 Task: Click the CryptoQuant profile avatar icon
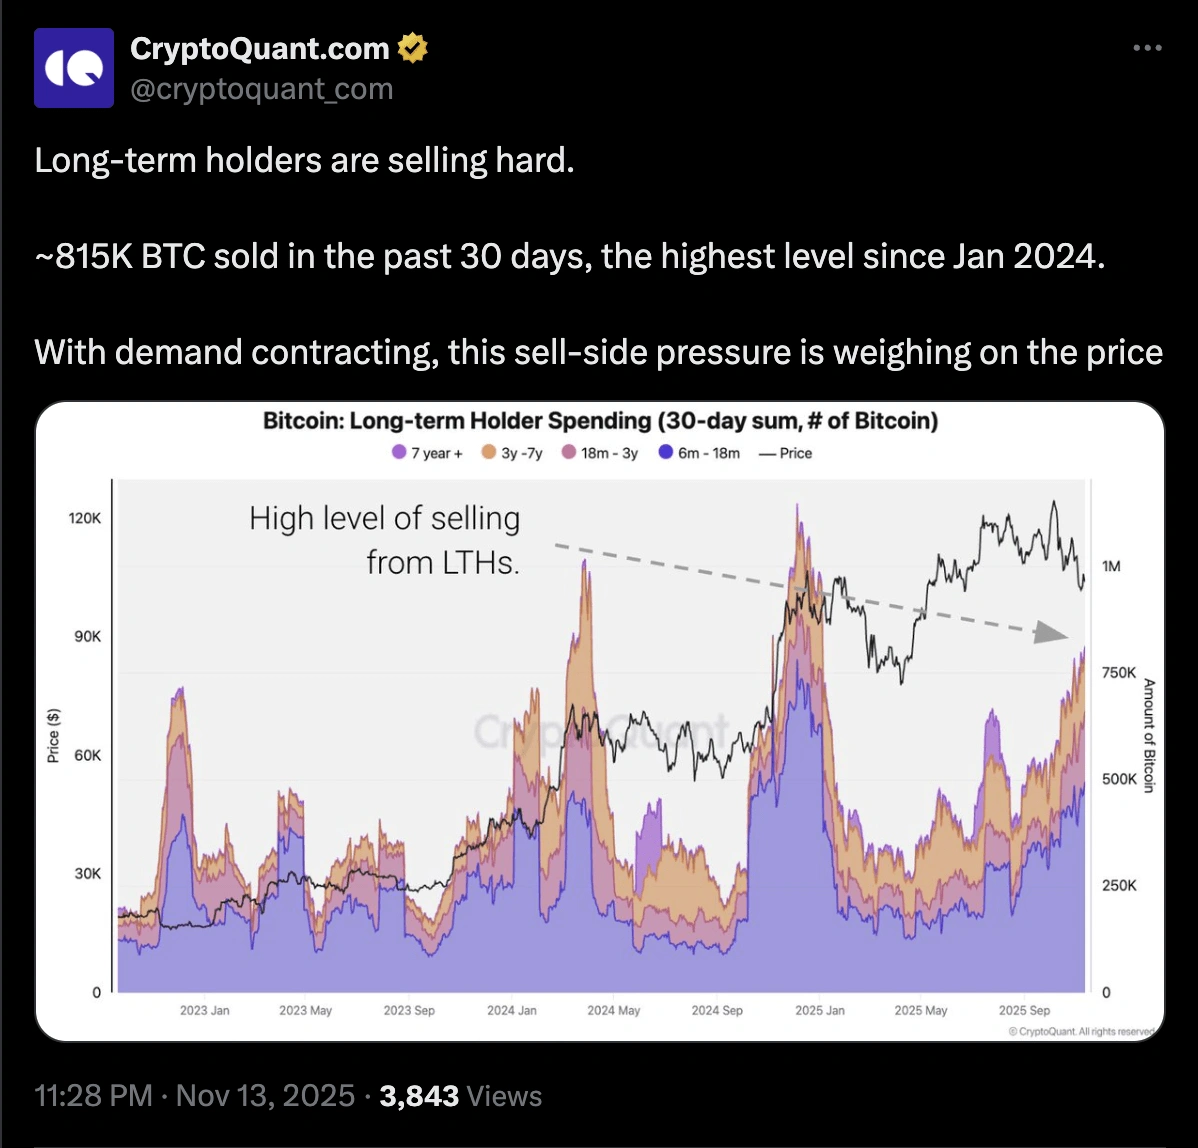(74, 67)
